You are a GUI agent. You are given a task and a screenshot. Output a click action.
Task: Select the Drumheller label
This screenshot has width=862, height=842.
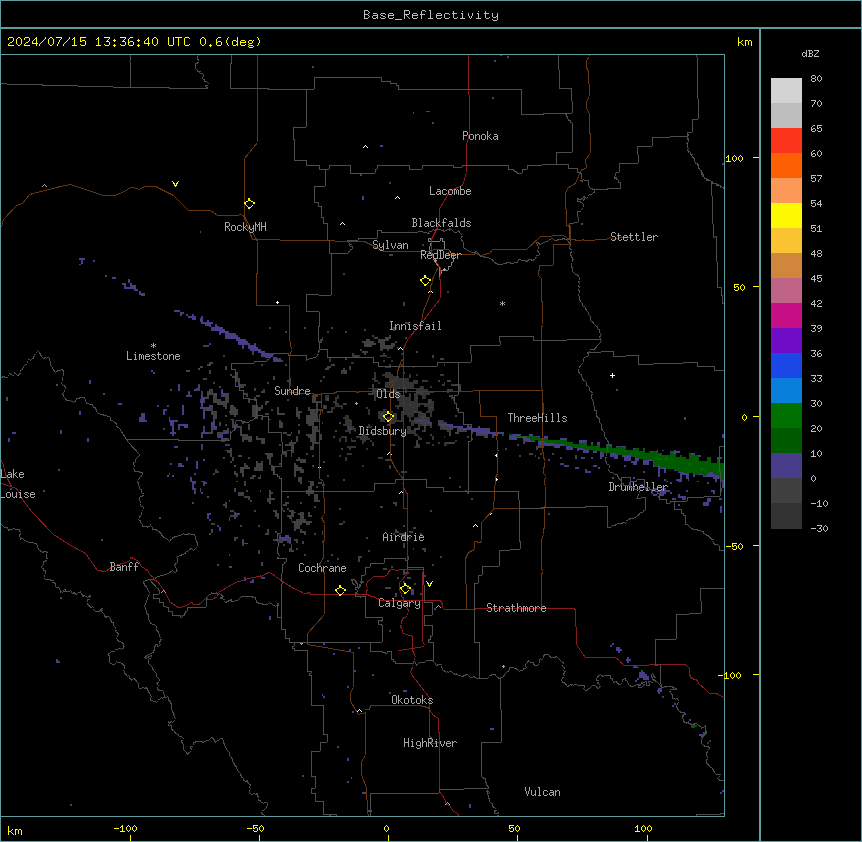[x=638, y=487]
